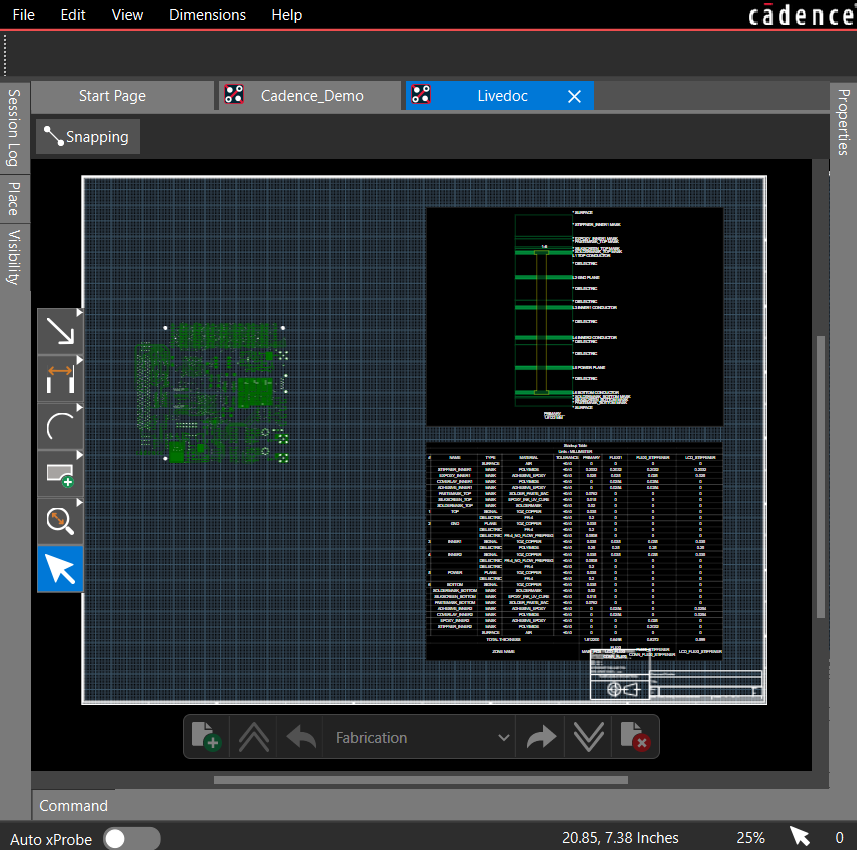Click the selection count 0 in status bar
This screenshot has width=857, height=850.
tap(840, 837)
